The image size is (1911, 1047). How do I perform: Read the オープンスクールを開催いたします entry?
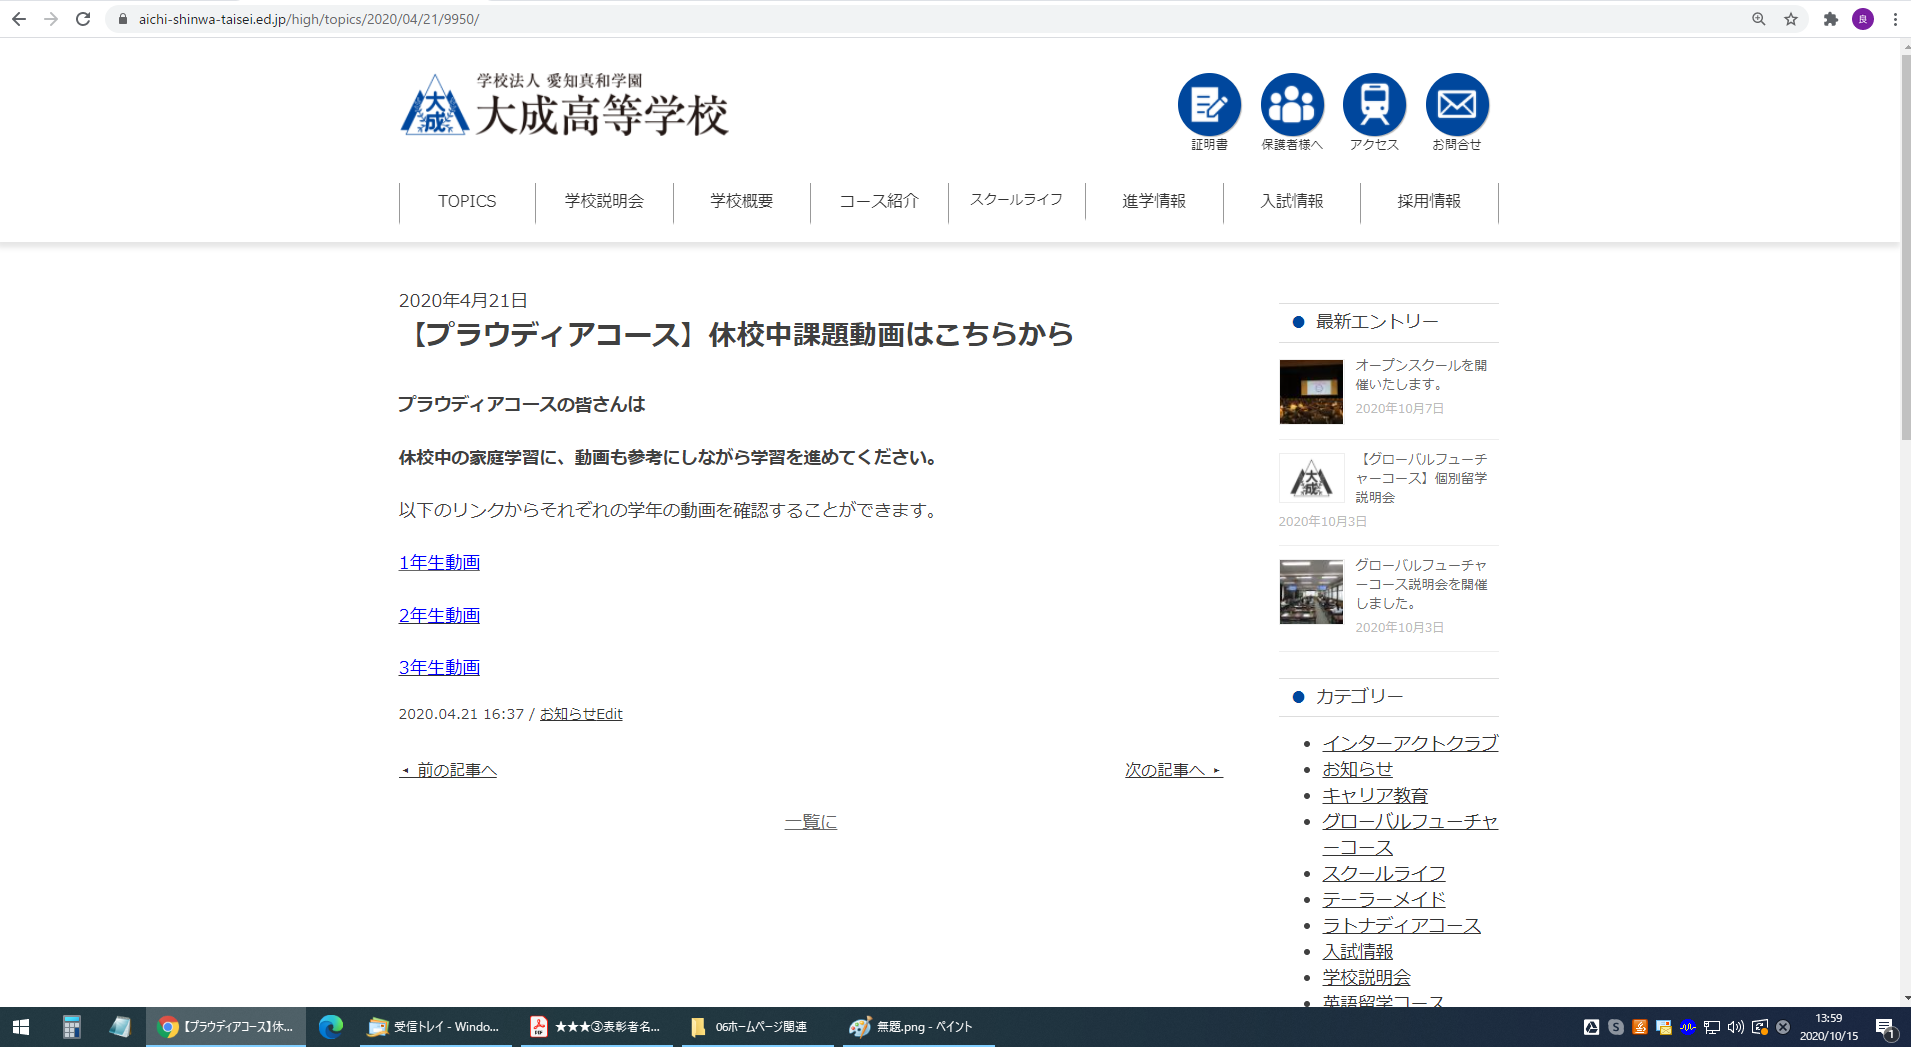(x=1421, y=375)
